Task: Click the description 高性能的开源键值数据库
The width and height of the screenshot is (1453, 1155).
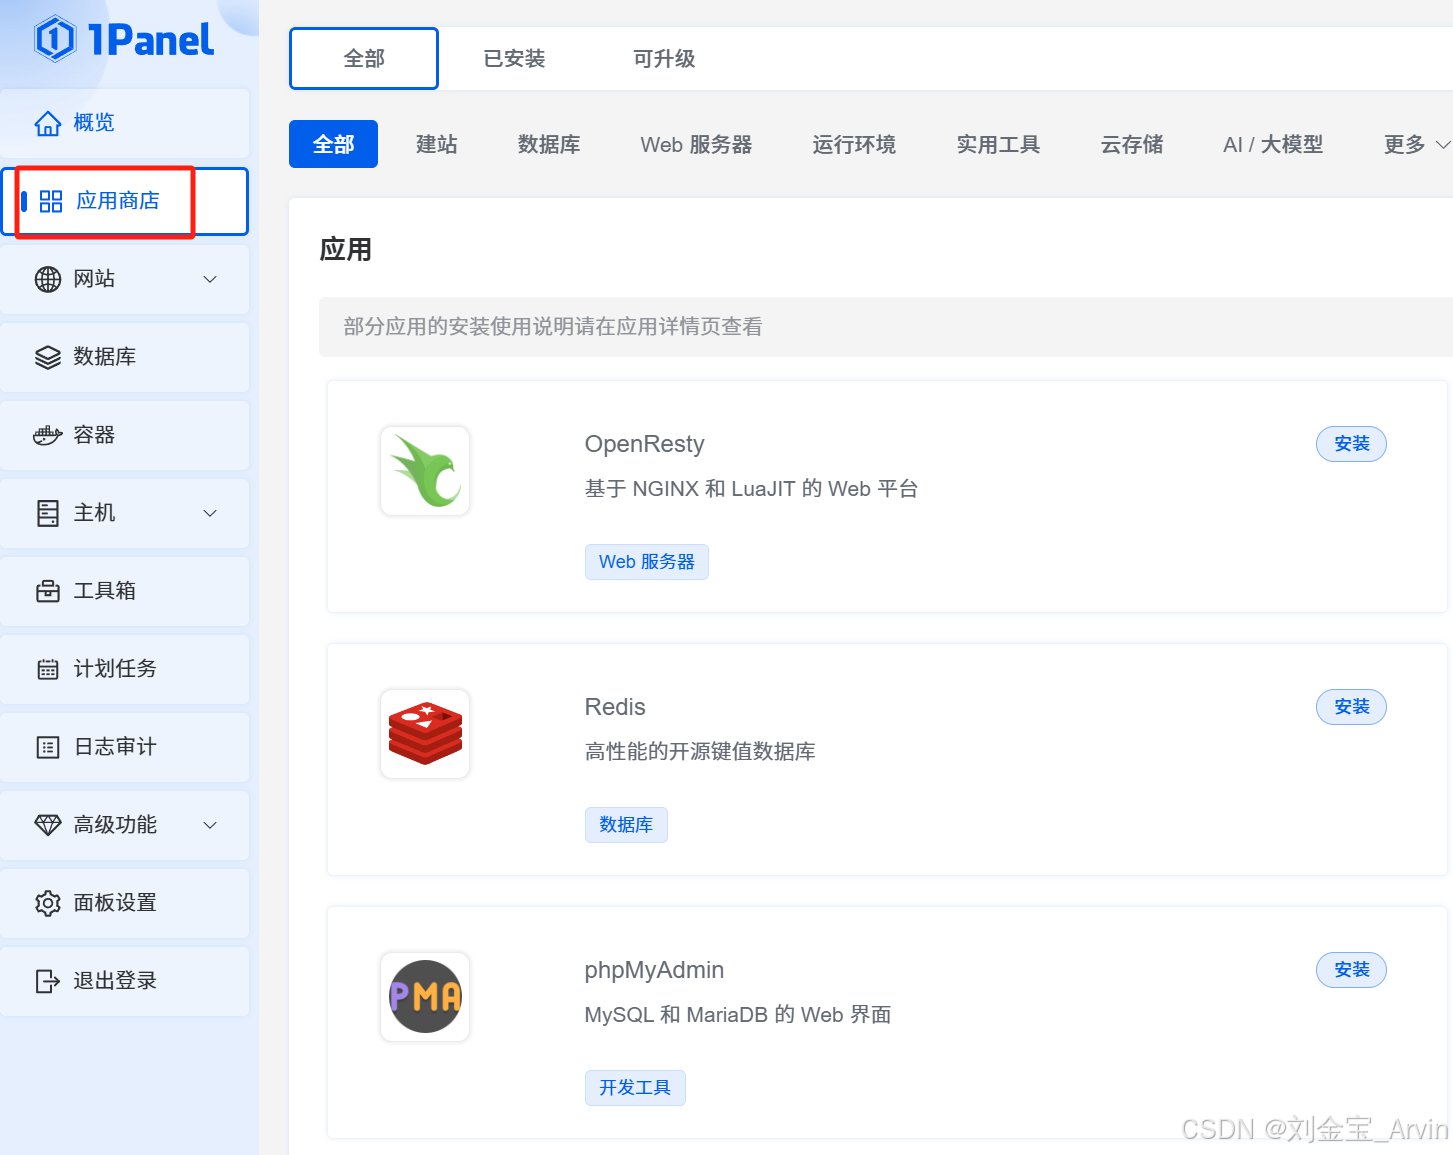Action: (x=700, y=752)
